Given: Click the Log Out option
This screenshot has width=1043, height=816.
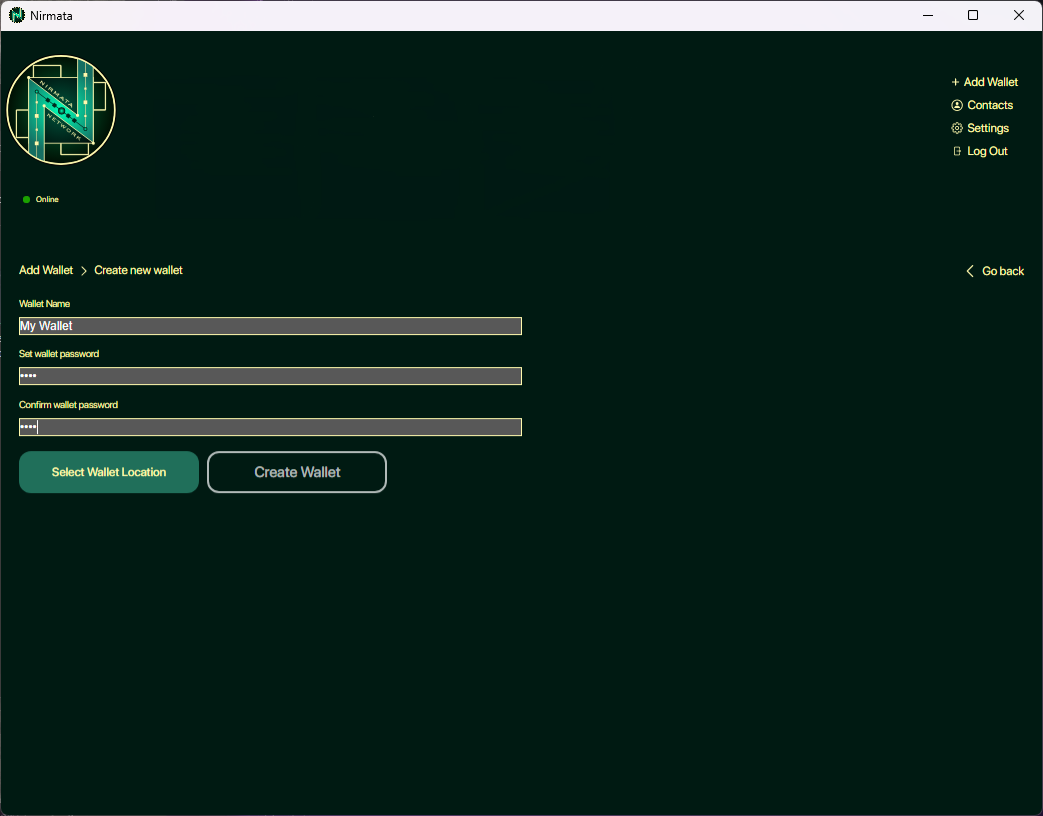Looking at the screenshot, I should 987,150.
